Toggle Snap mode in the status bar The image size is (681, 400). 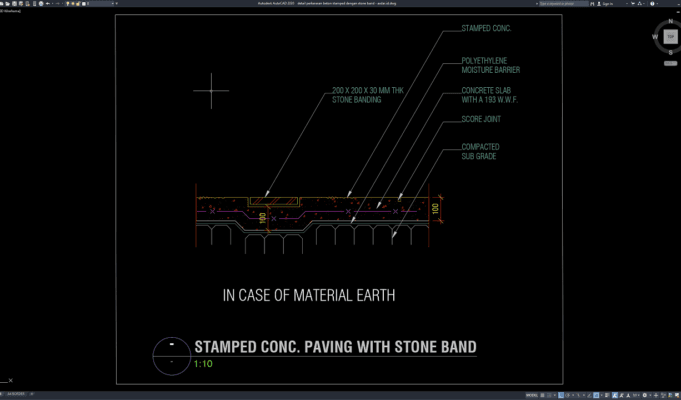click(549, 395)
